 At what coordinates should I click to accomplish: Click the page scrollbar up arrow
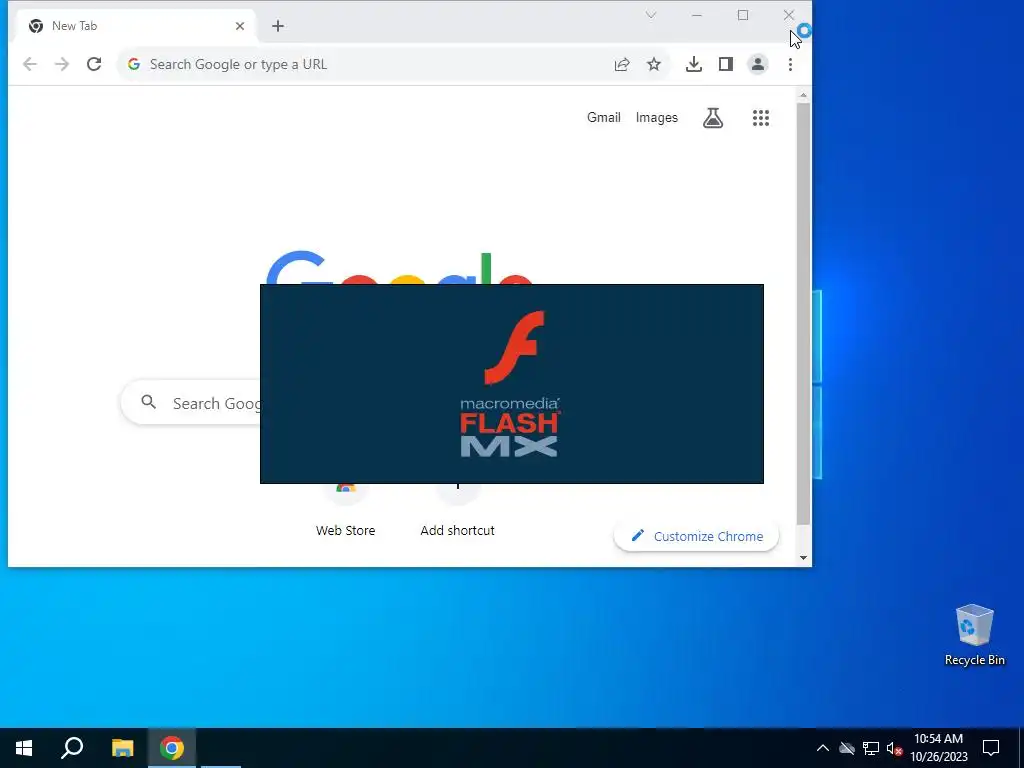tap(803, 95)
